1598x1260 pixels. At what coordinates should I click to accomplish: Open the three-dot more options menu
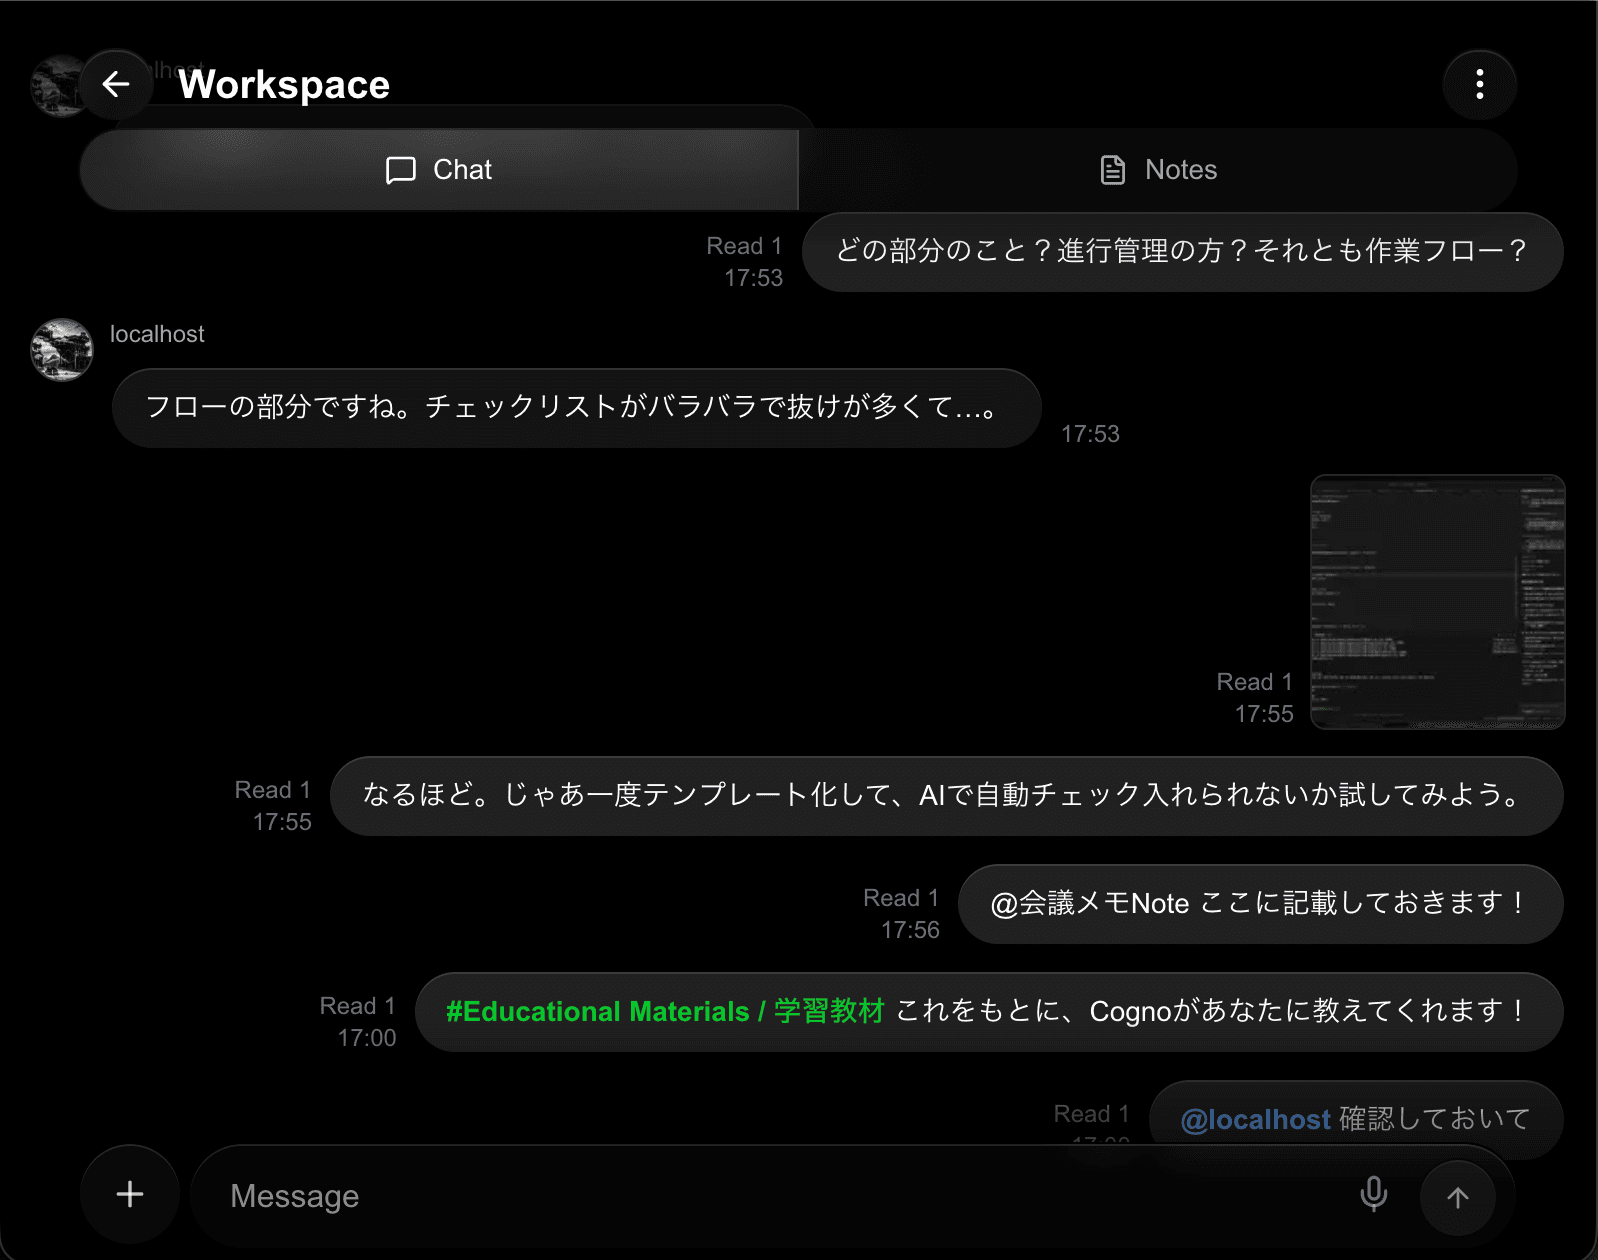[1479, 85]
